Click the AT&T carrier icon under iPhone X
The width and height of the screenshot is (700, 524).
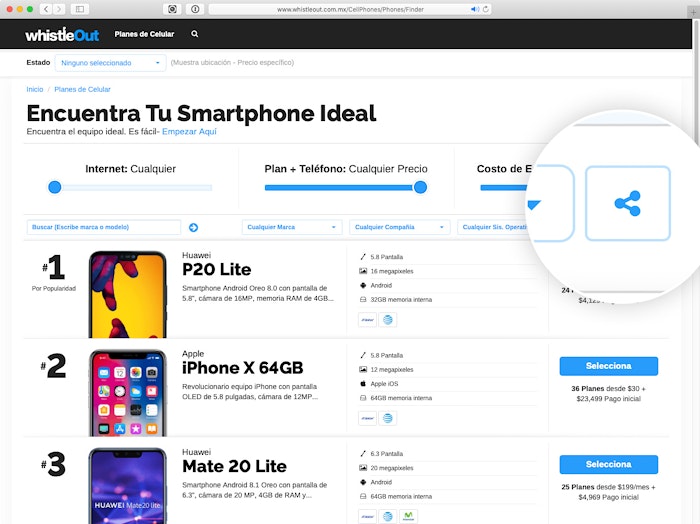click(388, 418)
